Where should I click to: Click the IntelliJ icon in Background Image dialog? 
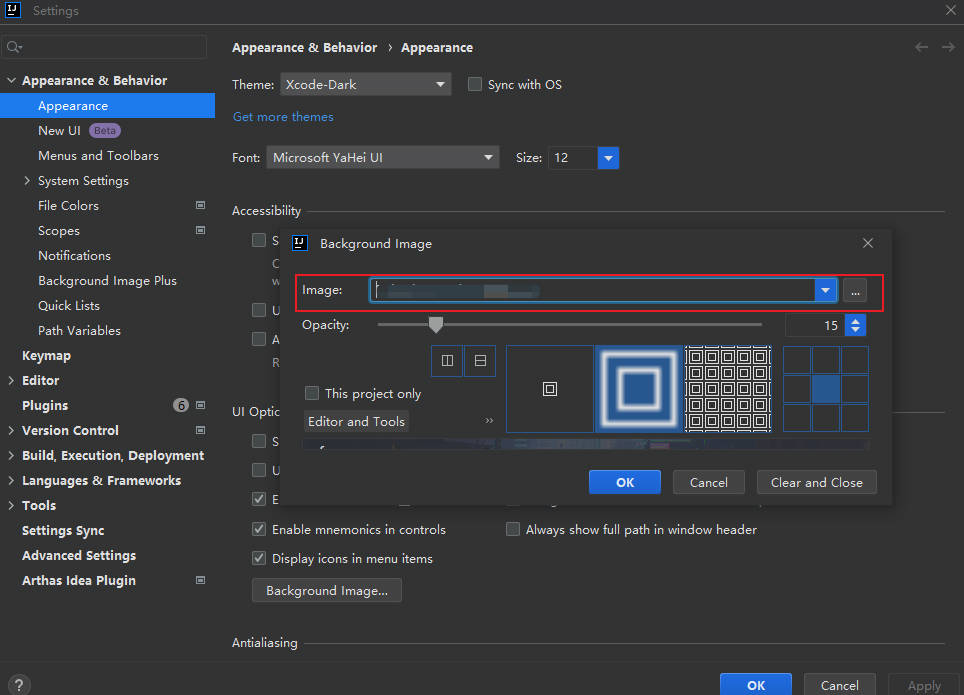pyautogui.click(x=300, y=243)
